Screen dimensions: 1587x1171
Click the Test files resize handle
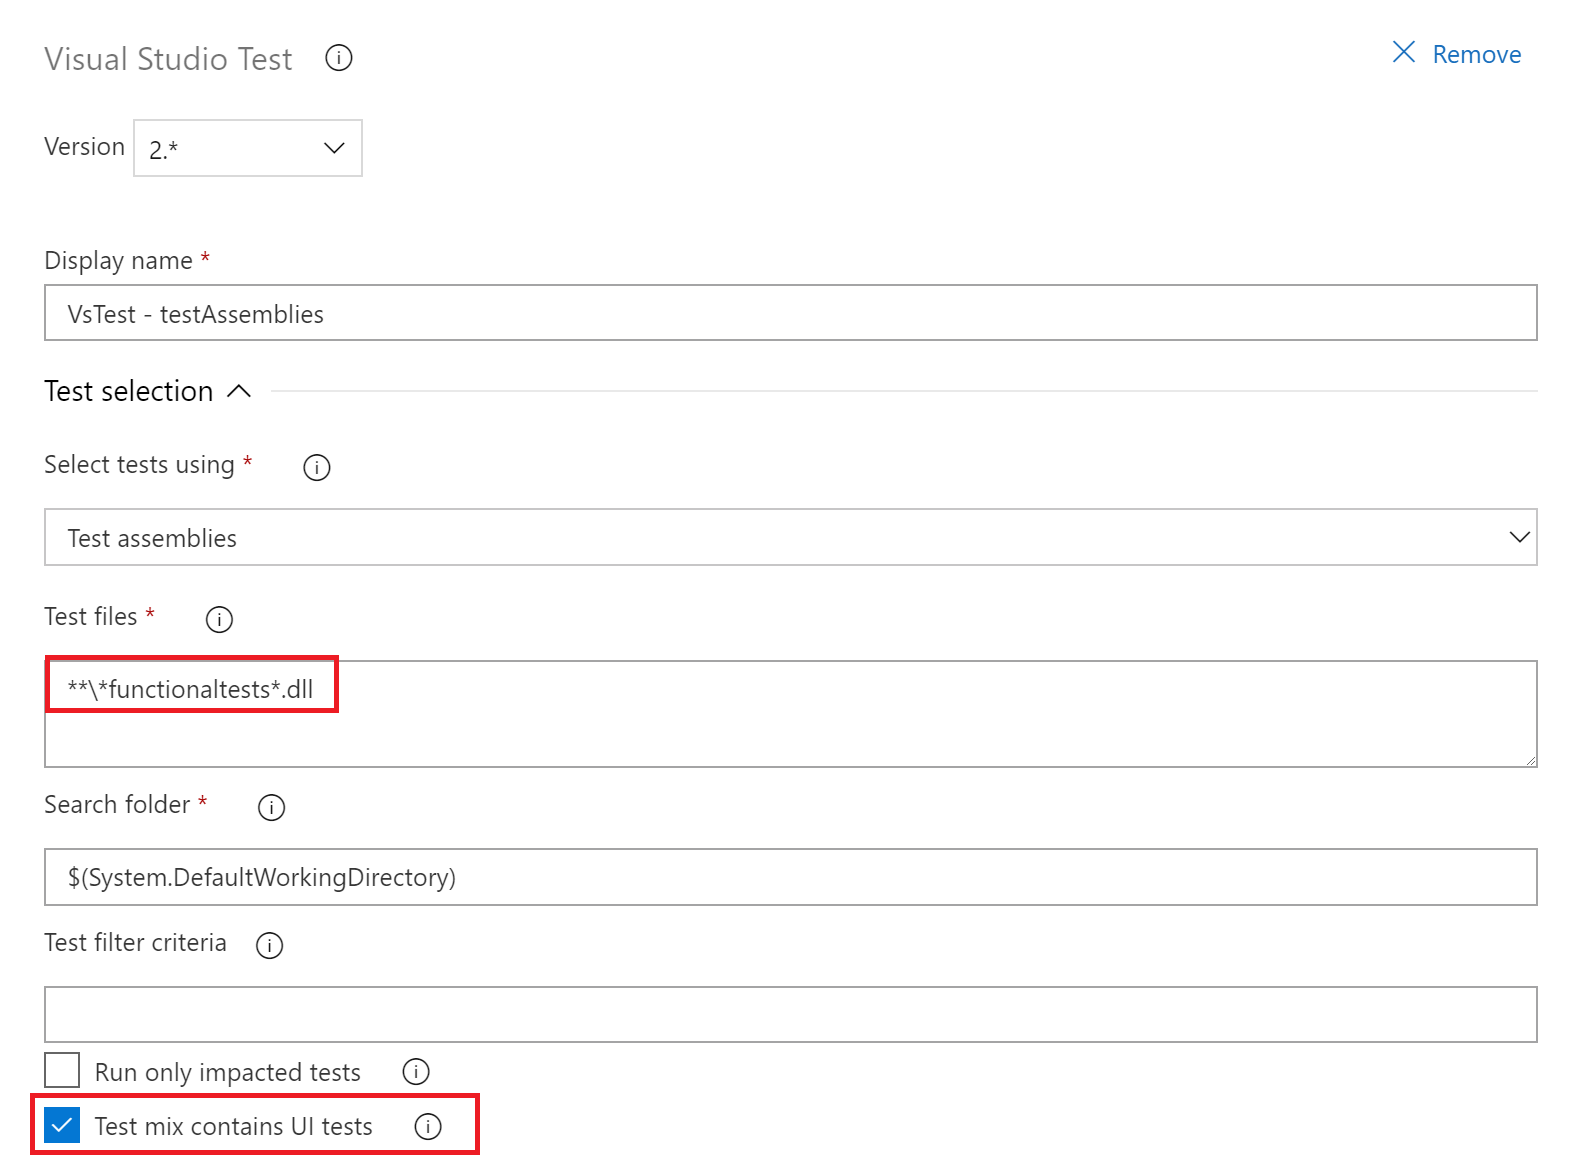(x=1530, y=761)
